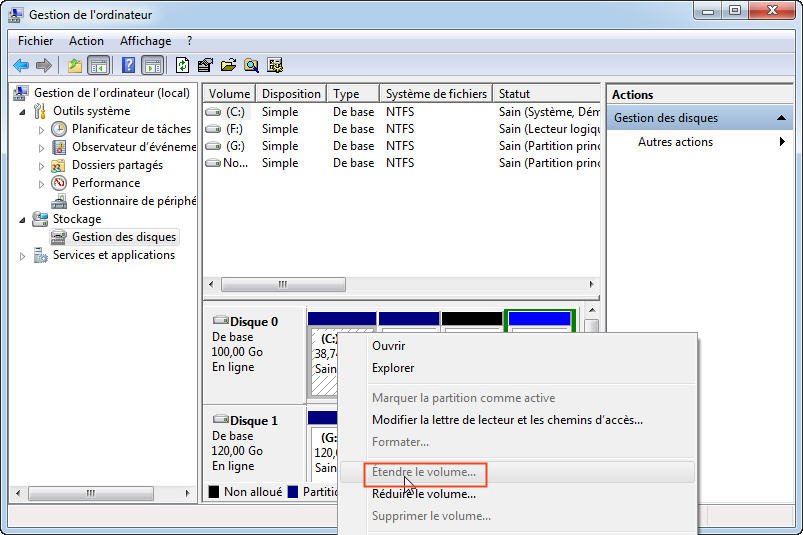Click the Disque 0 label
The image size is (803, 535).
(253, 322)
